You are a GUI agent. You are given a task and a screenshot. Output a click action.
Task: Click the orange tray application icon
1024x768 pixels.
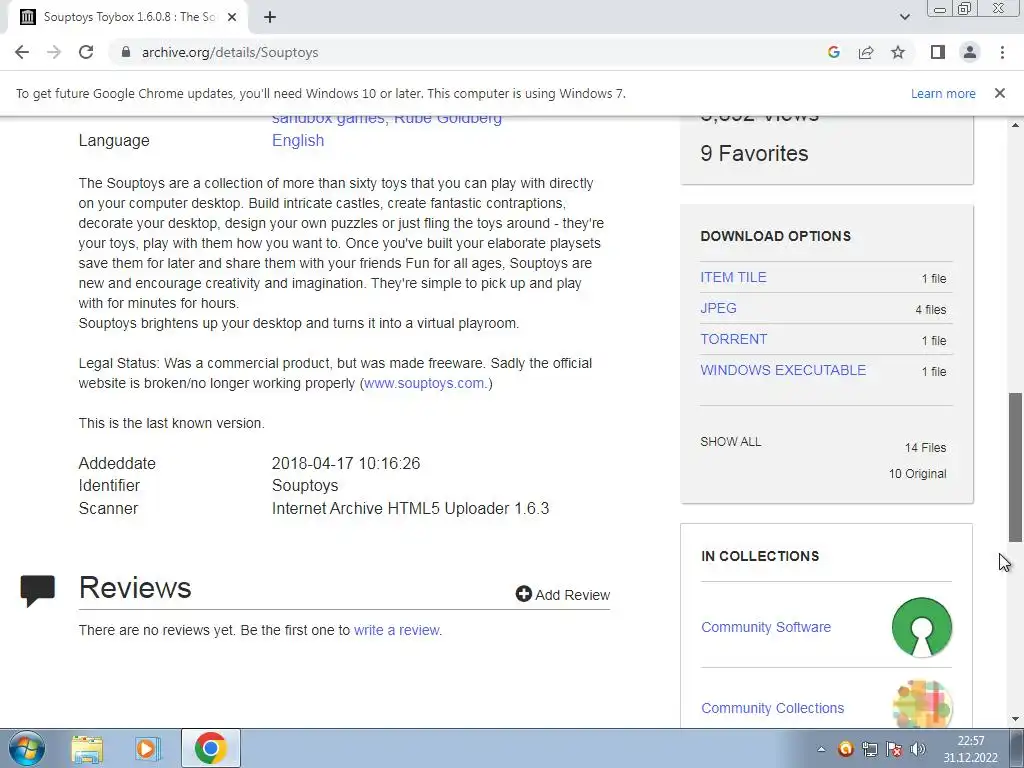(x=846, y=748)
